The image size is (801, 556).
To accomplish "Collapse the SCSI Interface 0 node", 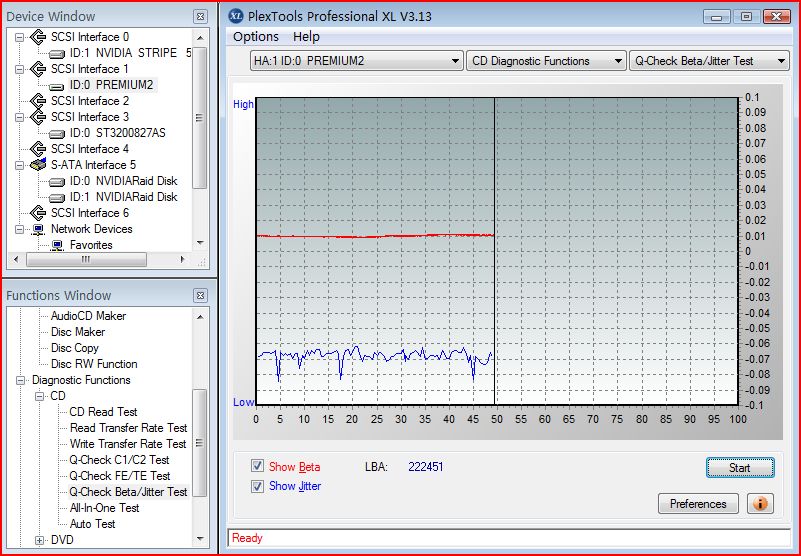I will (x=19, y=37).
